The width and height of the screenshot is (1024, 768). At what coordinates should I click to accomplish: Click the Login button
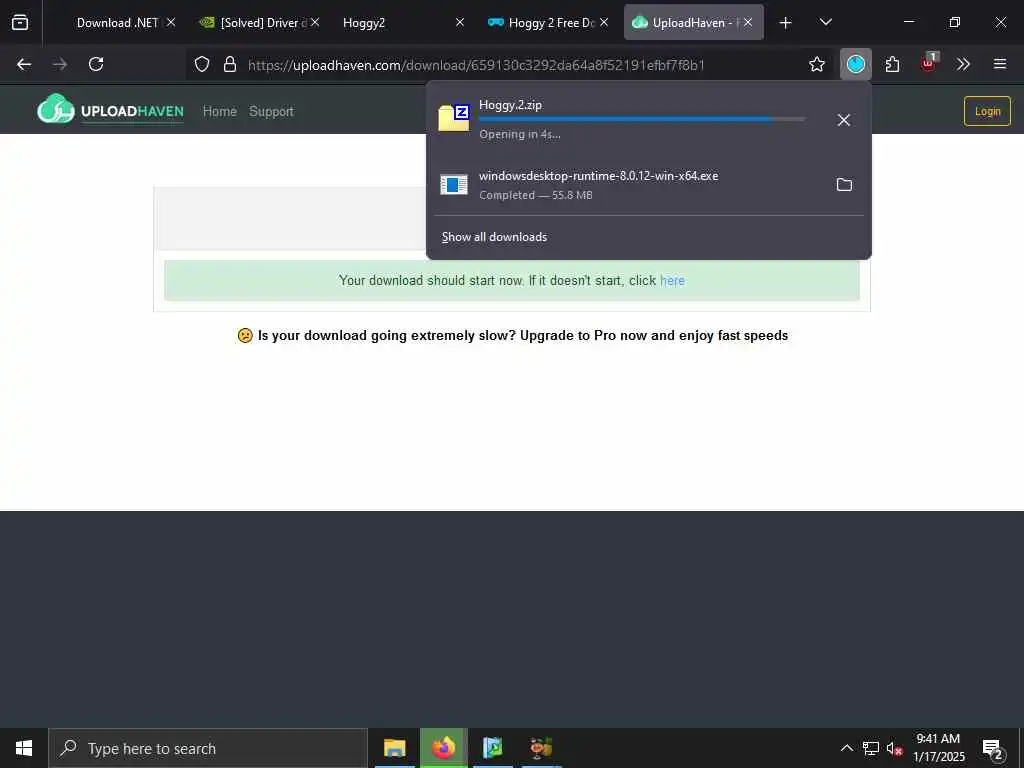click(x=987, y=111)
